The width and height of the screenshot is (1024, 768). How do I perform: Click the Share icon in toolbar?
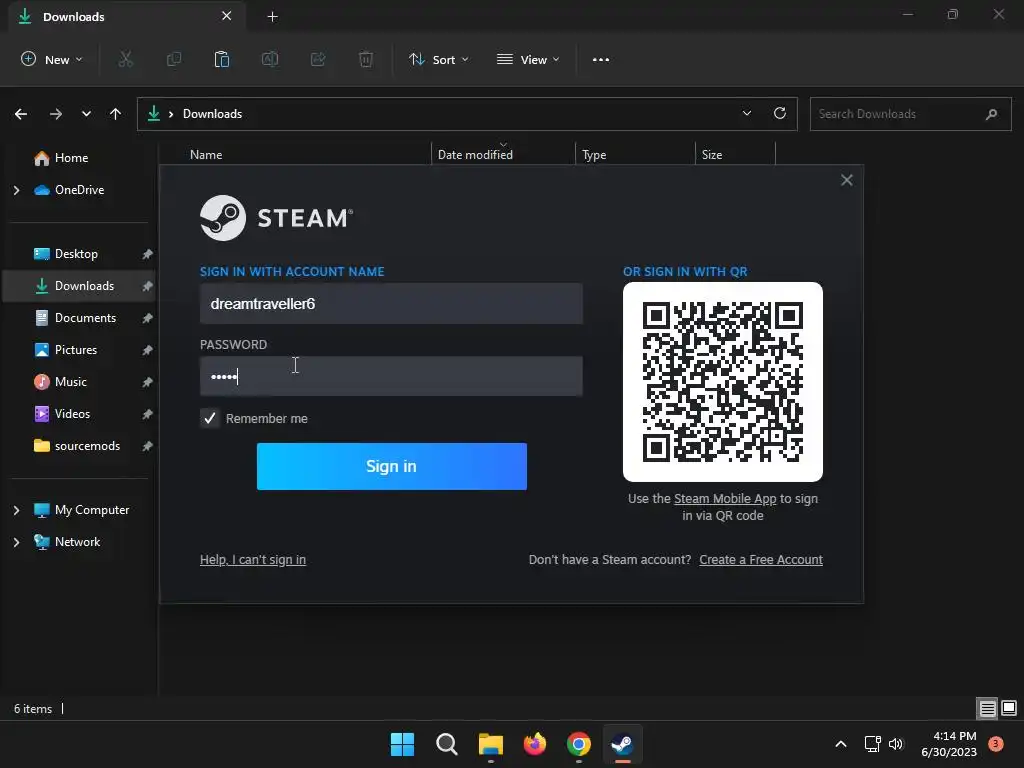318,59
